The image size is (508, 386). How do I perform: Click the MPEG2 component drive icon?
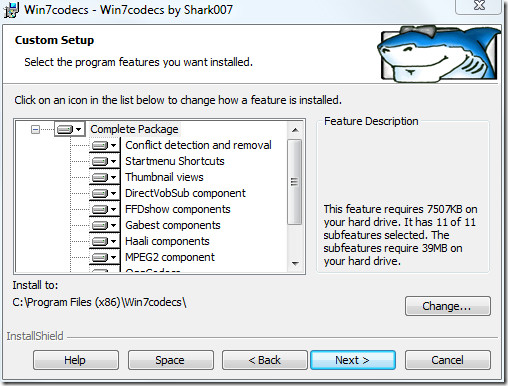(104, 257)
